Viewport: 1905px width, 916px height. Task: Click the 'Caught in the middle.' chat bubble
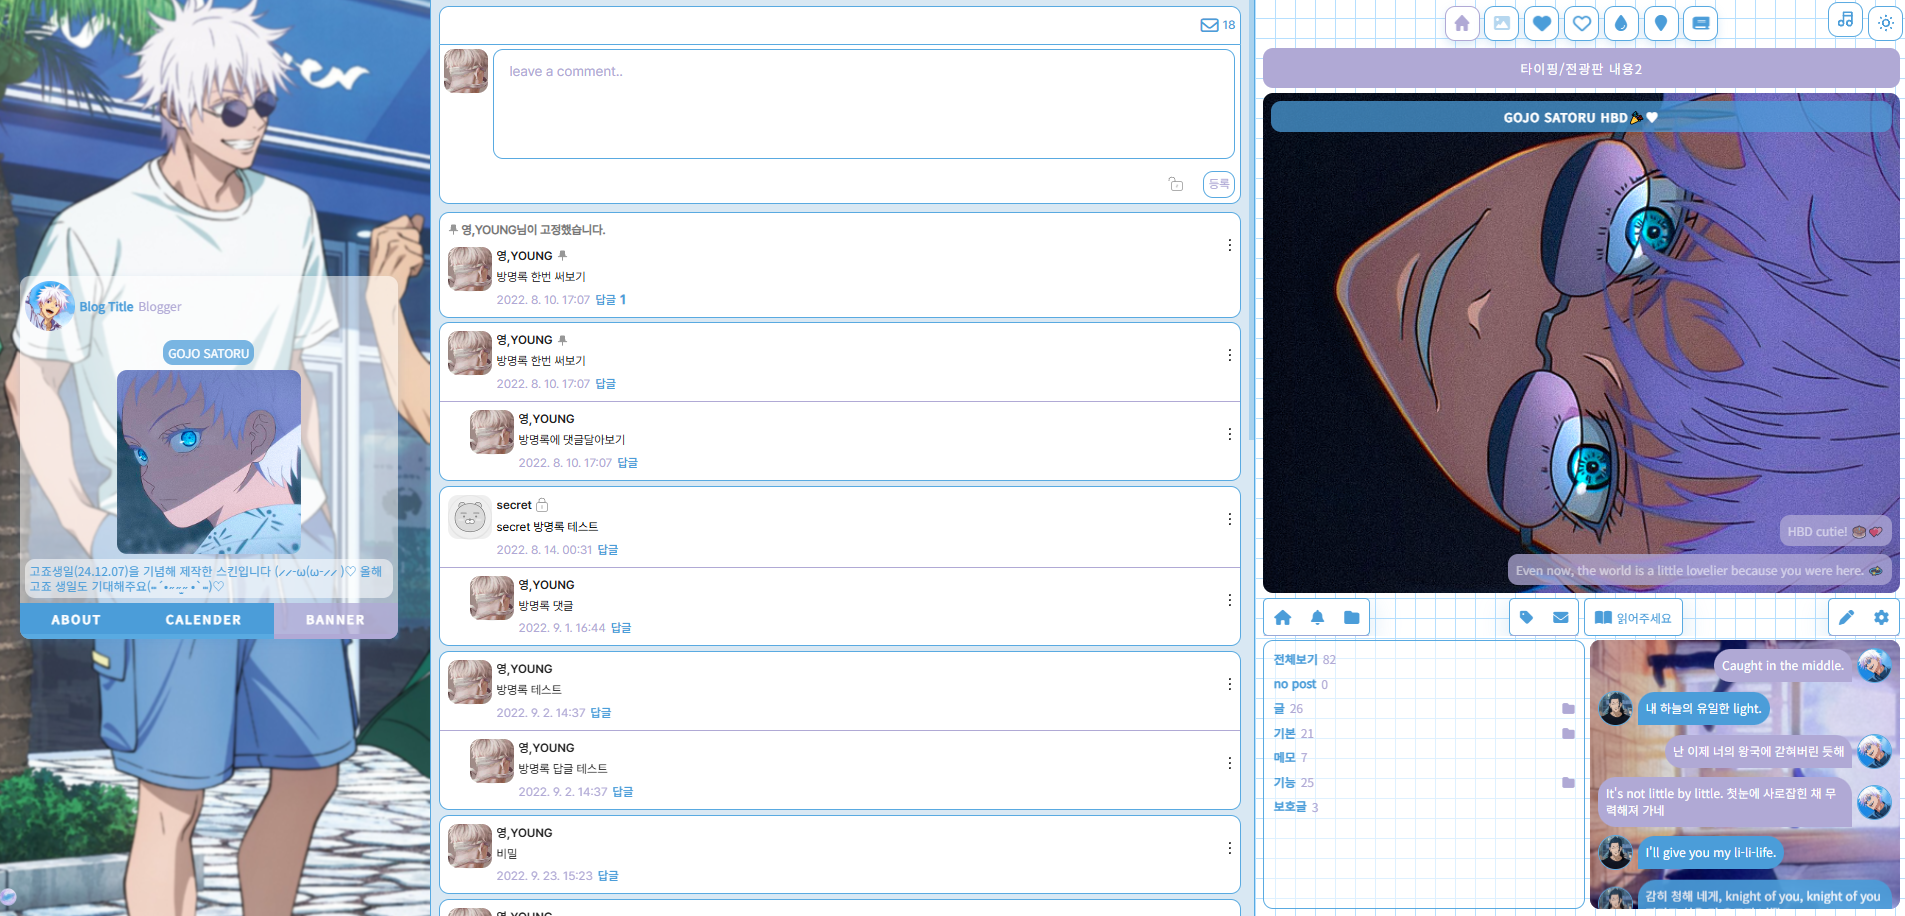pyautogui.click(x=1782, y=666)
